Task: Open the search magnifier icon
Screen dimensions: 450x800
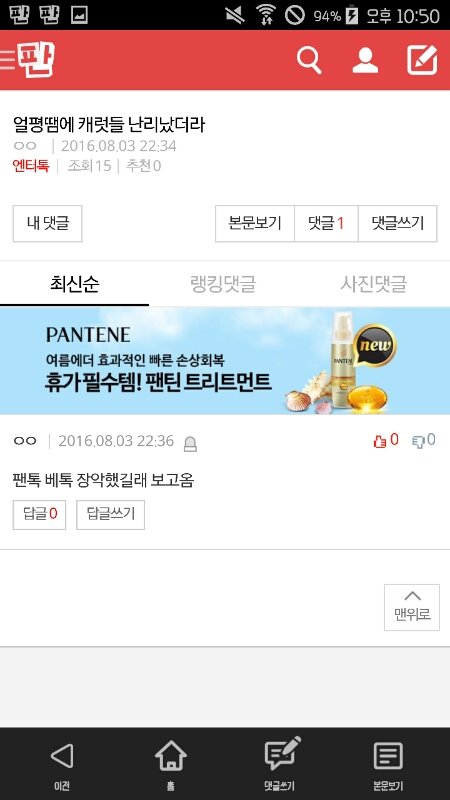Action: pos(309,61)
